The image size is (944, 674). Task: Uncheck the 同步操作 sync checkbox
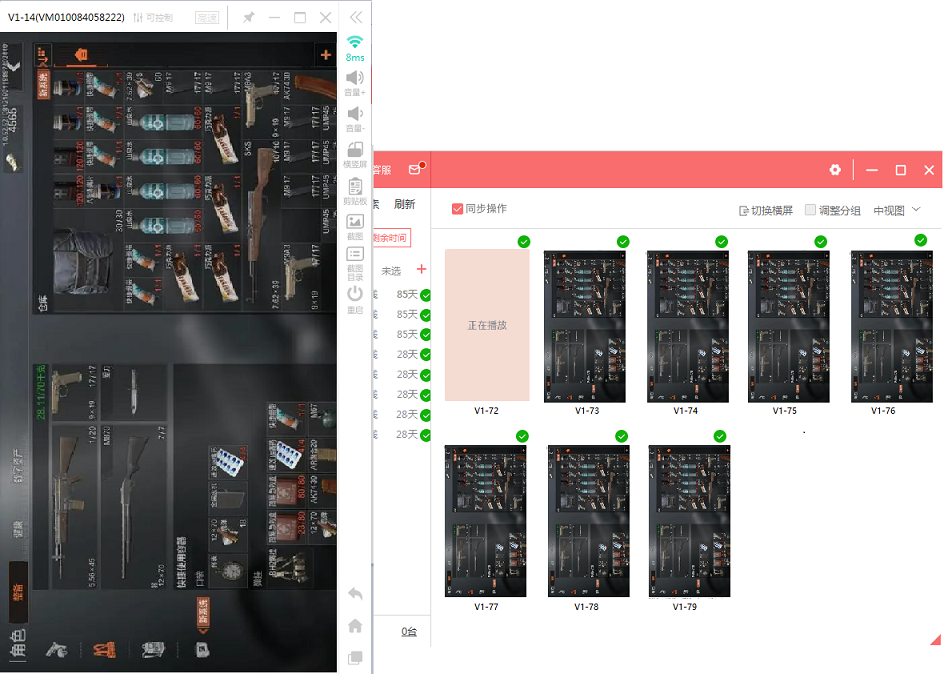tap(457, 209)
